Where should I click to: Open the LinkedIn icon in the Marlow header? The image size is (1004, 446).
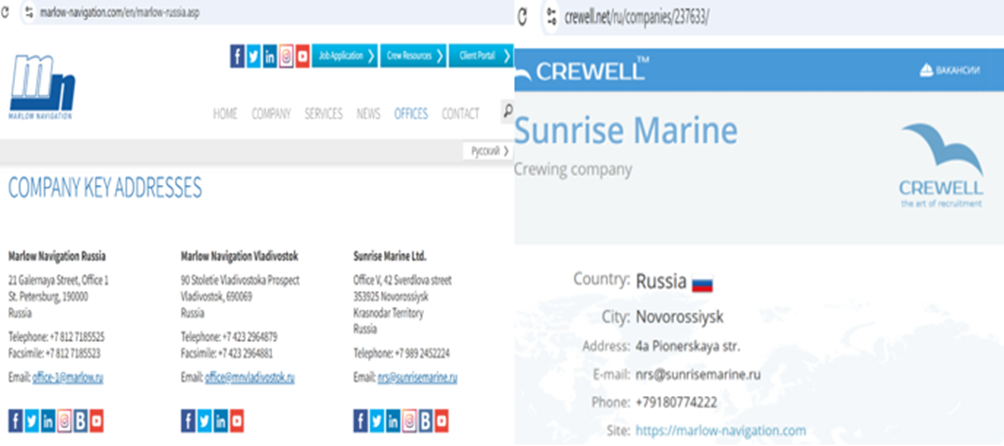270,56
